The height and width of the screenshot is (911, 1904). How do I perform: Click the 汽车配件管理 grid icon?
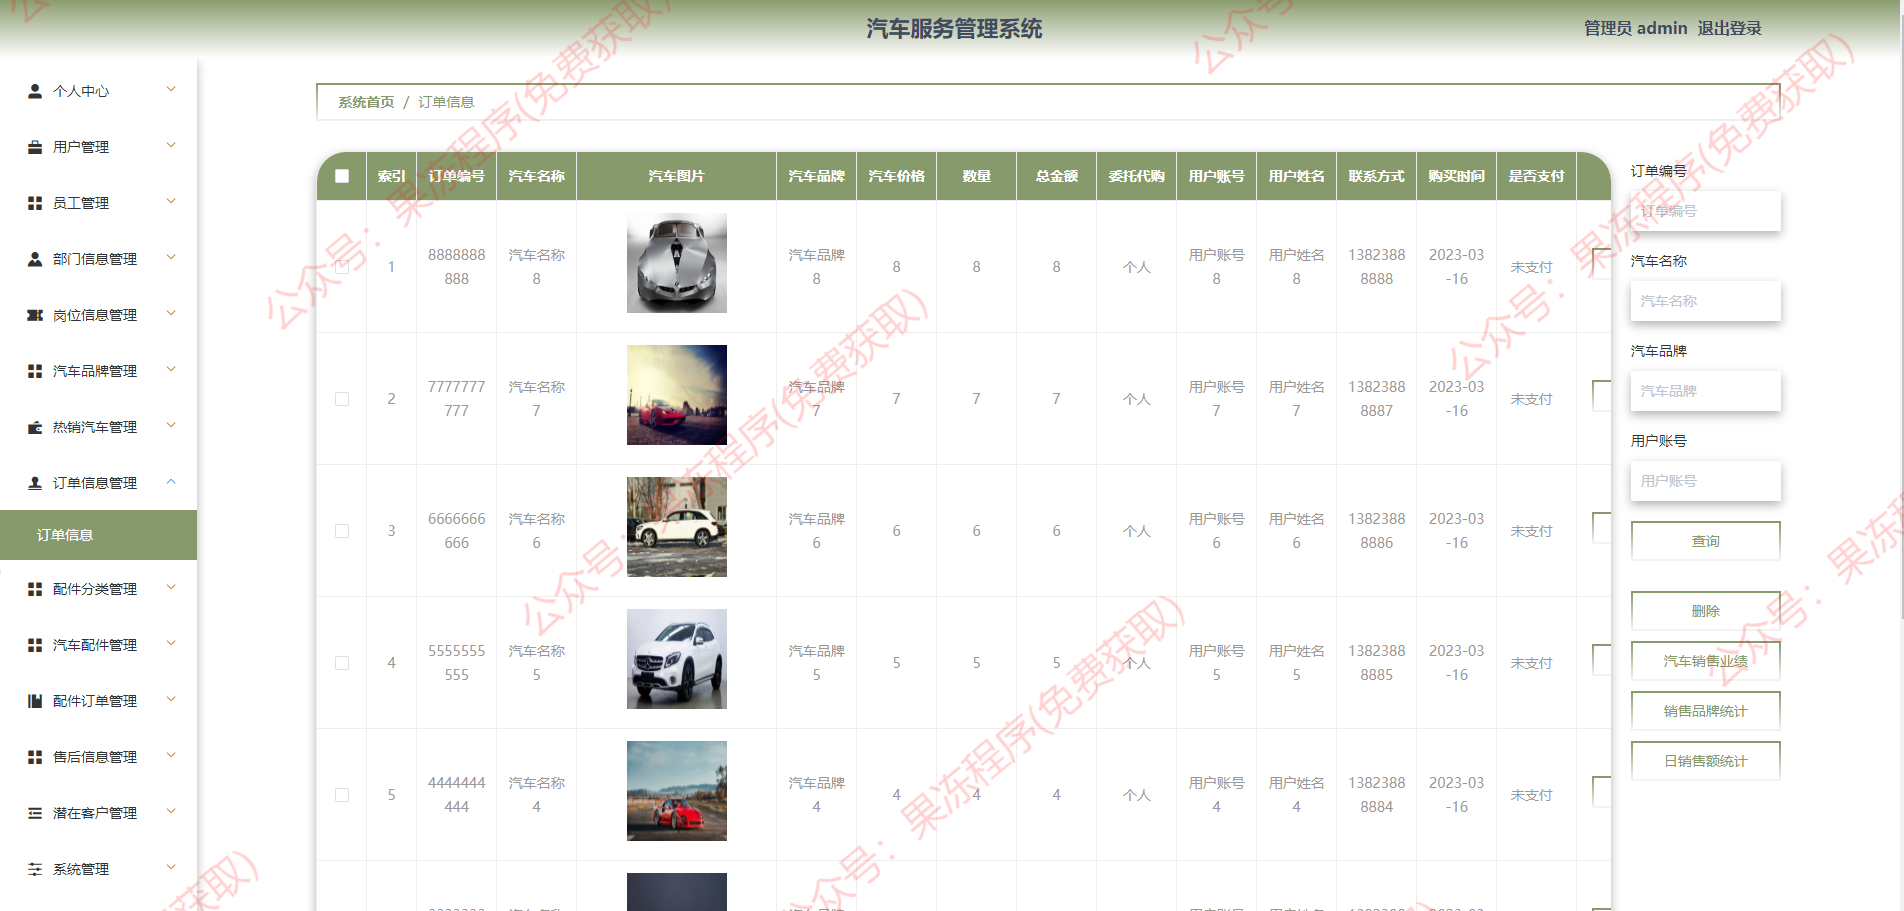[x=35, y=645]
